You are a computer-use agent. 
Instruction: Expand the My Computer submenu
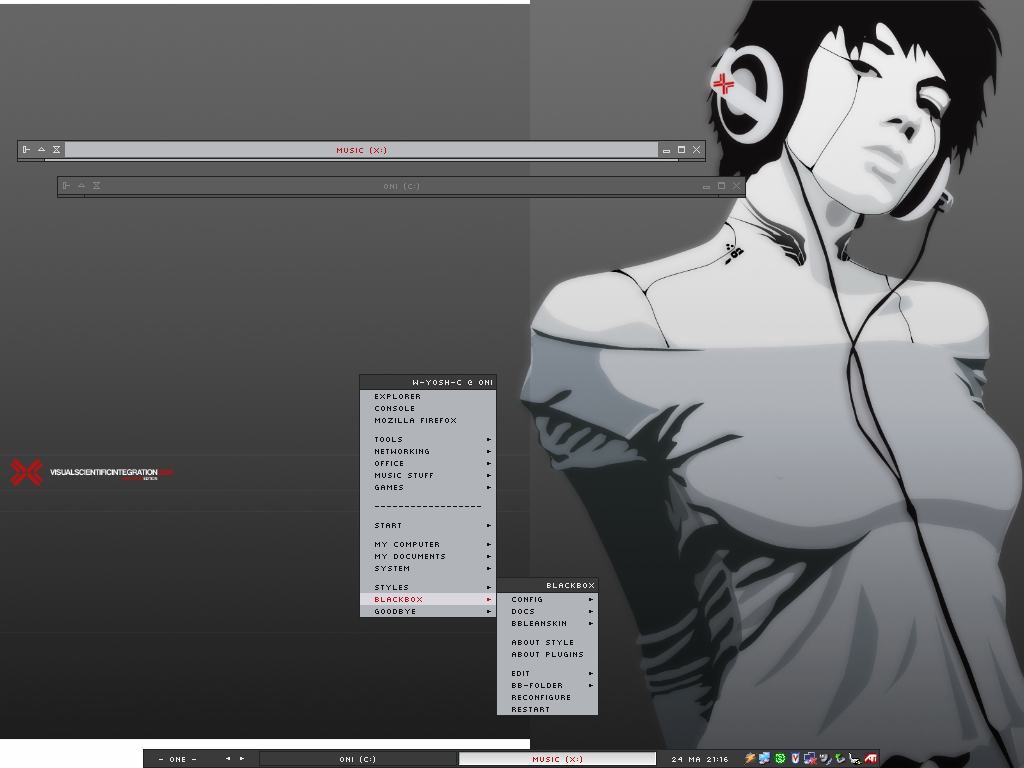coord(428,544)
